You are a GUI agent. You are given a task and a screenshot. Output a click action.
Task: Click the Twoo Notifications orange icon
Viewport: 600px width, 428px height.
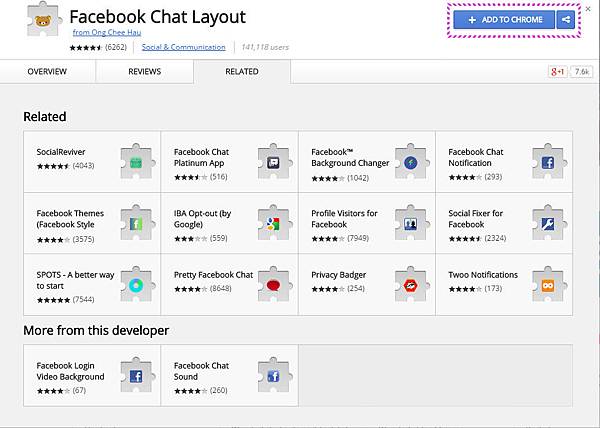coord(549,284)
